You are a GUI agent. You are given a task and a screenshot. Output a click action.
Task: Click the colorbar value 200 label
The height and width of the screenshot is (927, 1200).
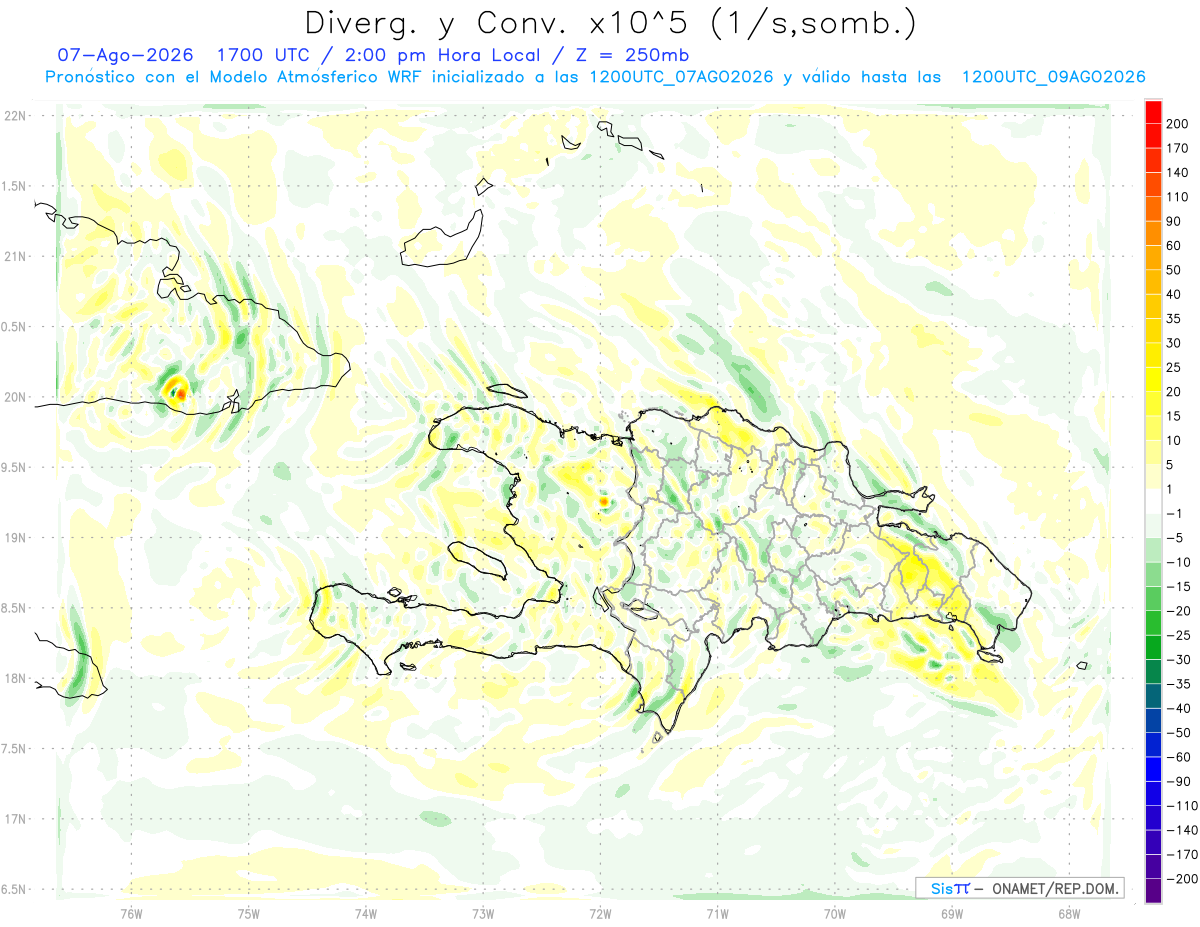tap(1179, 124)
